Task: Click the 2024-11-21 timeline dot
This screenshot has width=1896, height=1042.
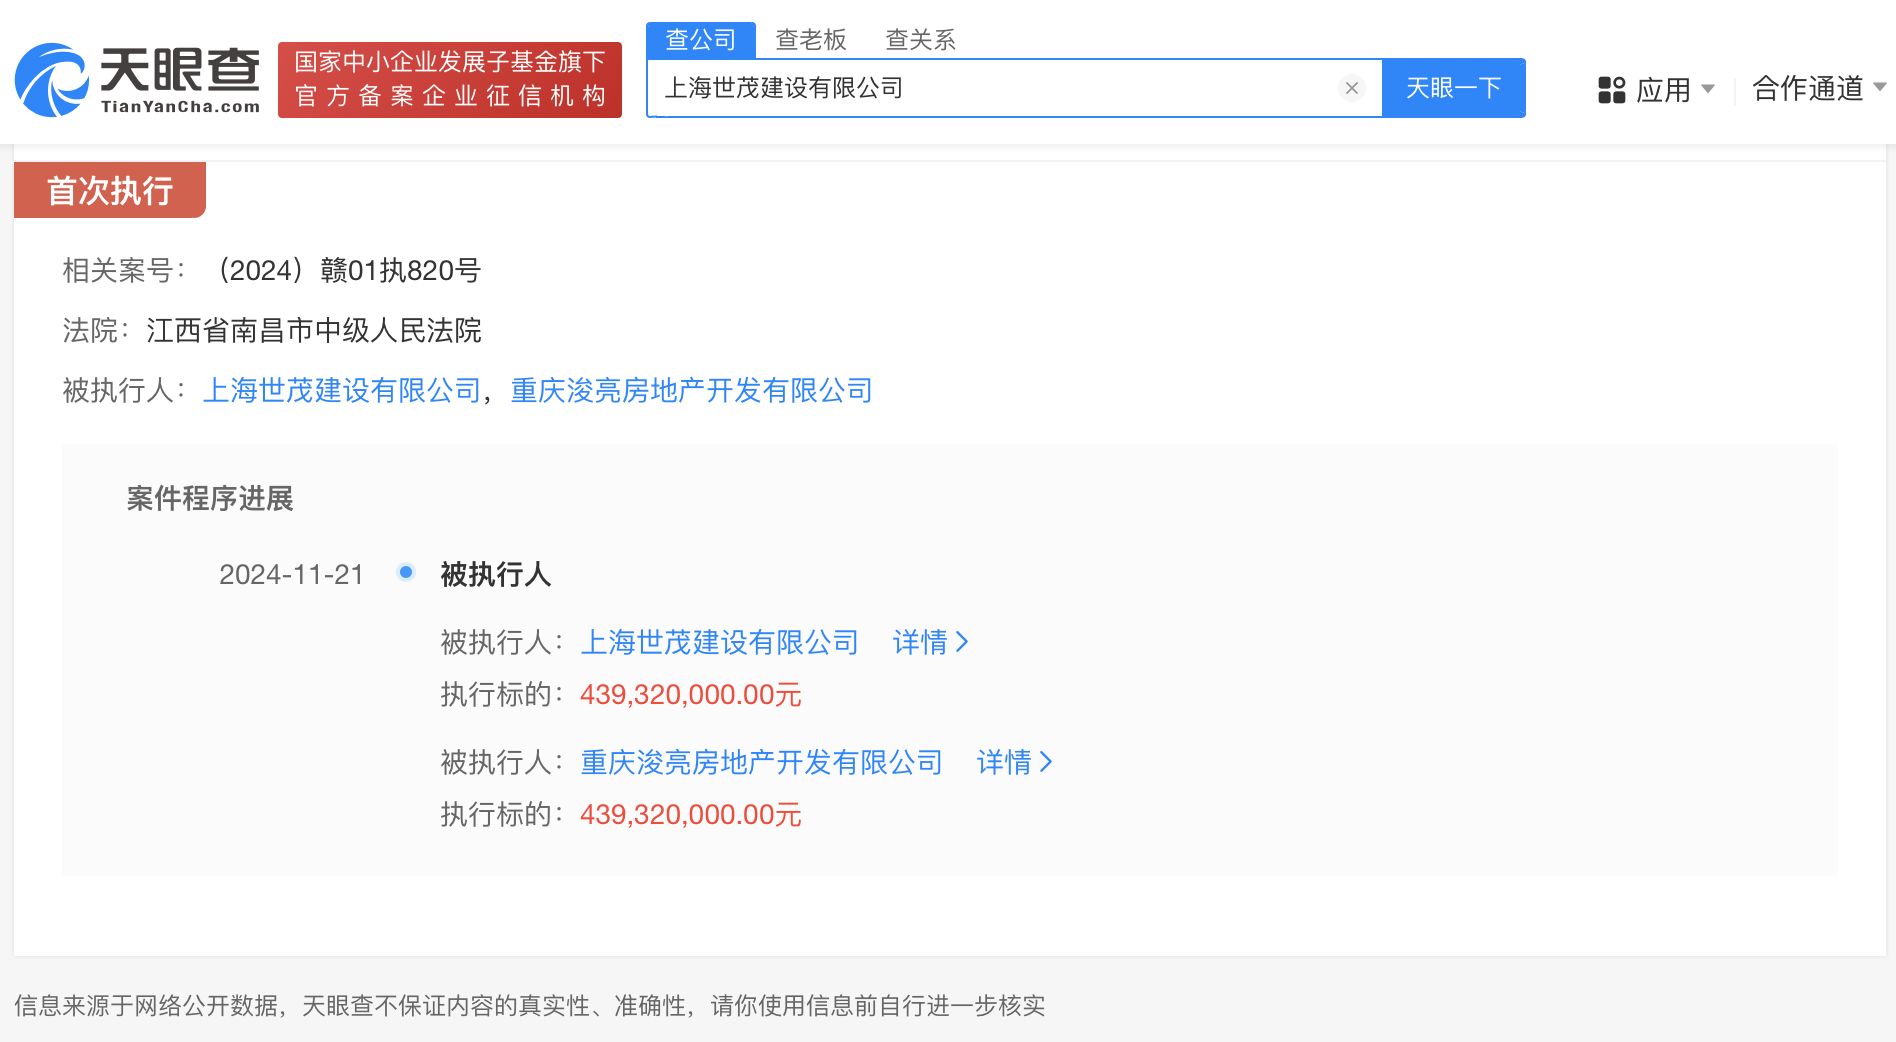Action: 406,572
